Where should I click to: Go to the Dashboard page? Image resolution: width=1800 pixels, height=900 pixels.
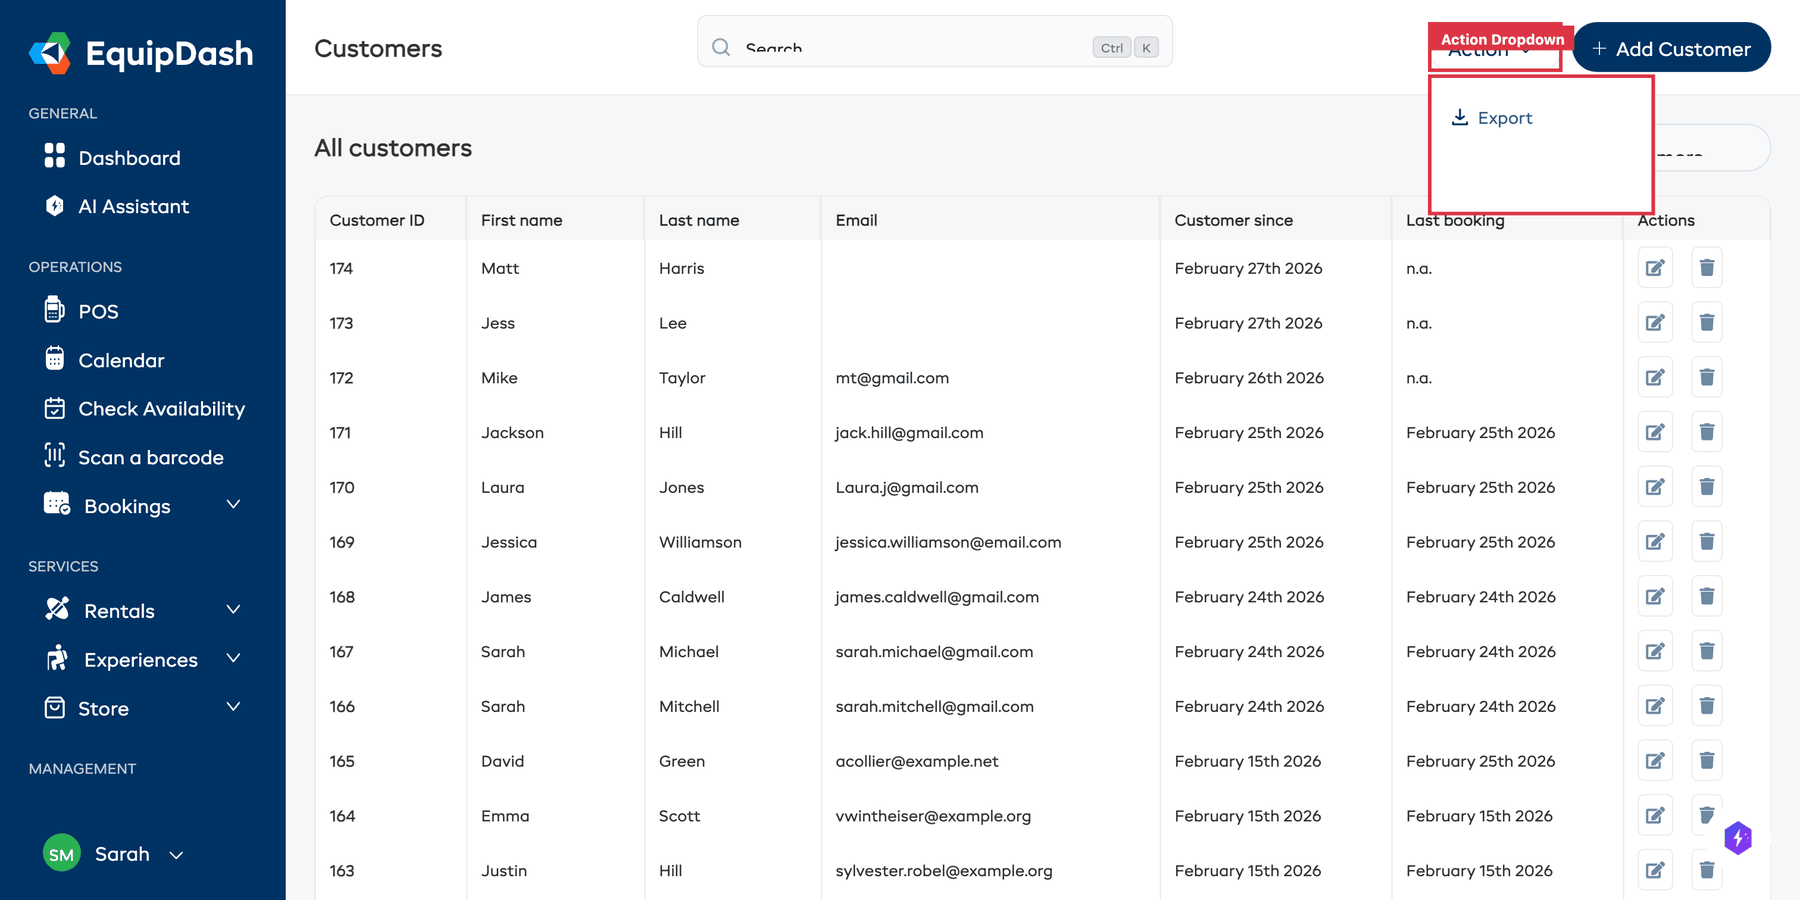tap(129, 157)
